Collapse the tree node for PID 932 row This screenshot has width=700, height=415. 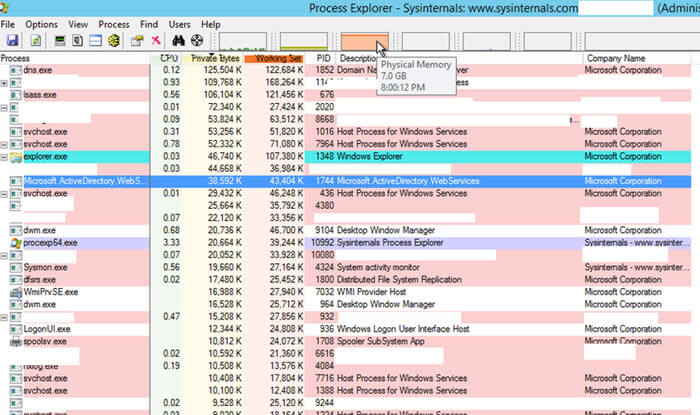pos(4,317)
